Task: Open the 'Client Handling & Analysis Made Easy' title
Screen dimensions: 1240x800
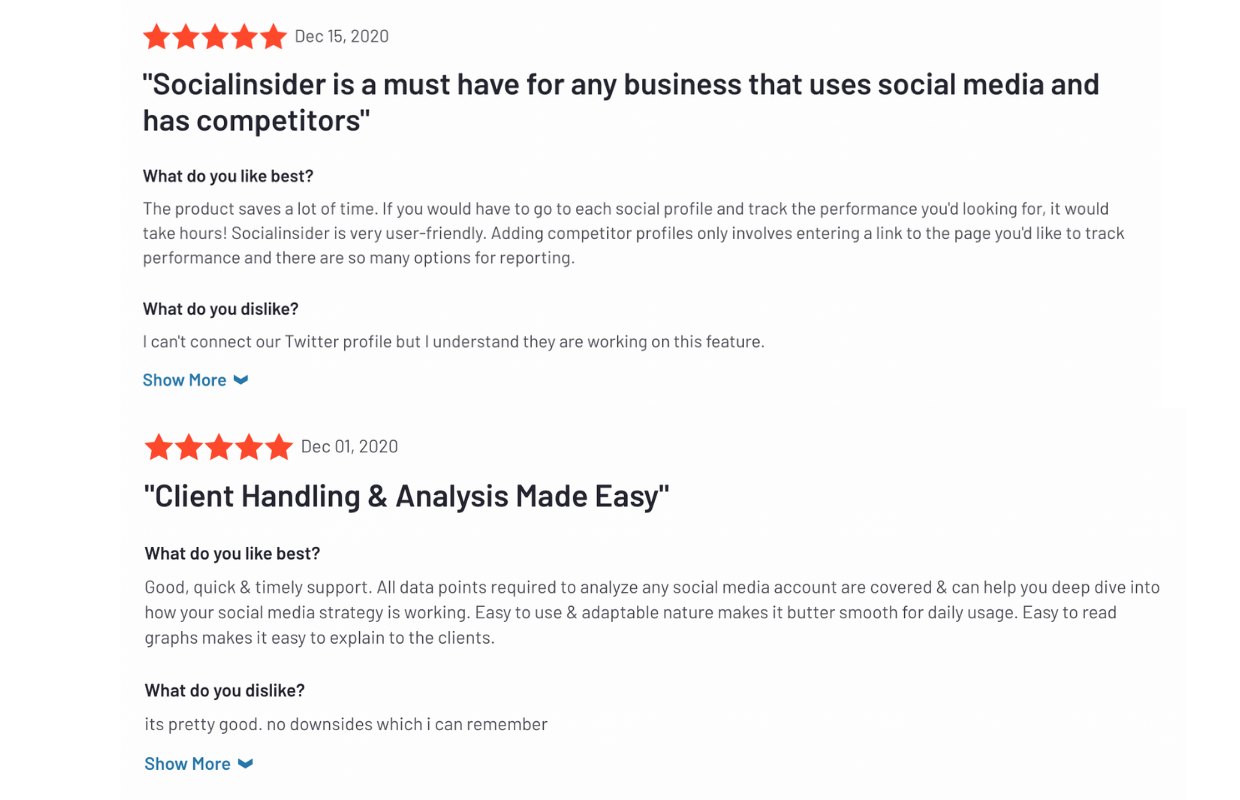Action: (x=407, y=496)
